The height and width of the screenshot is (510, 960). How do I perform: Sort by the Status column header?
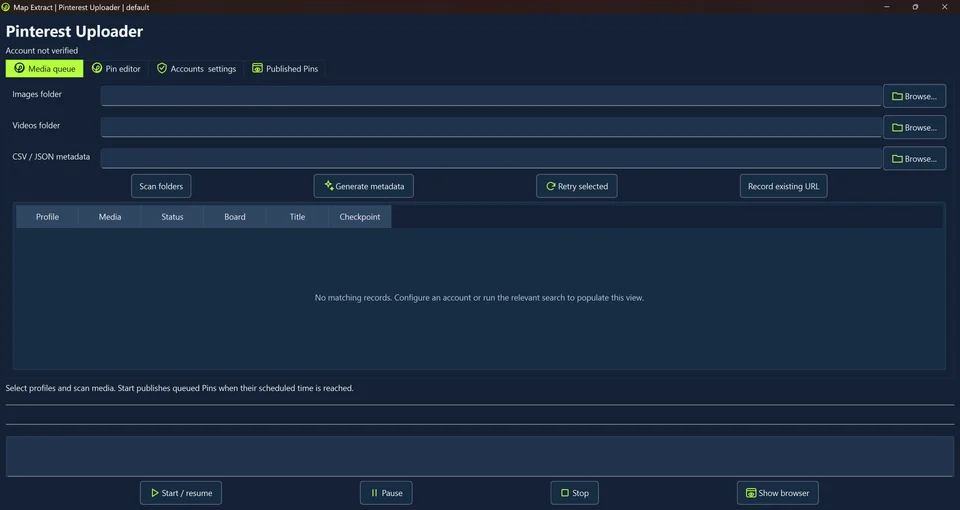[172, 217]
